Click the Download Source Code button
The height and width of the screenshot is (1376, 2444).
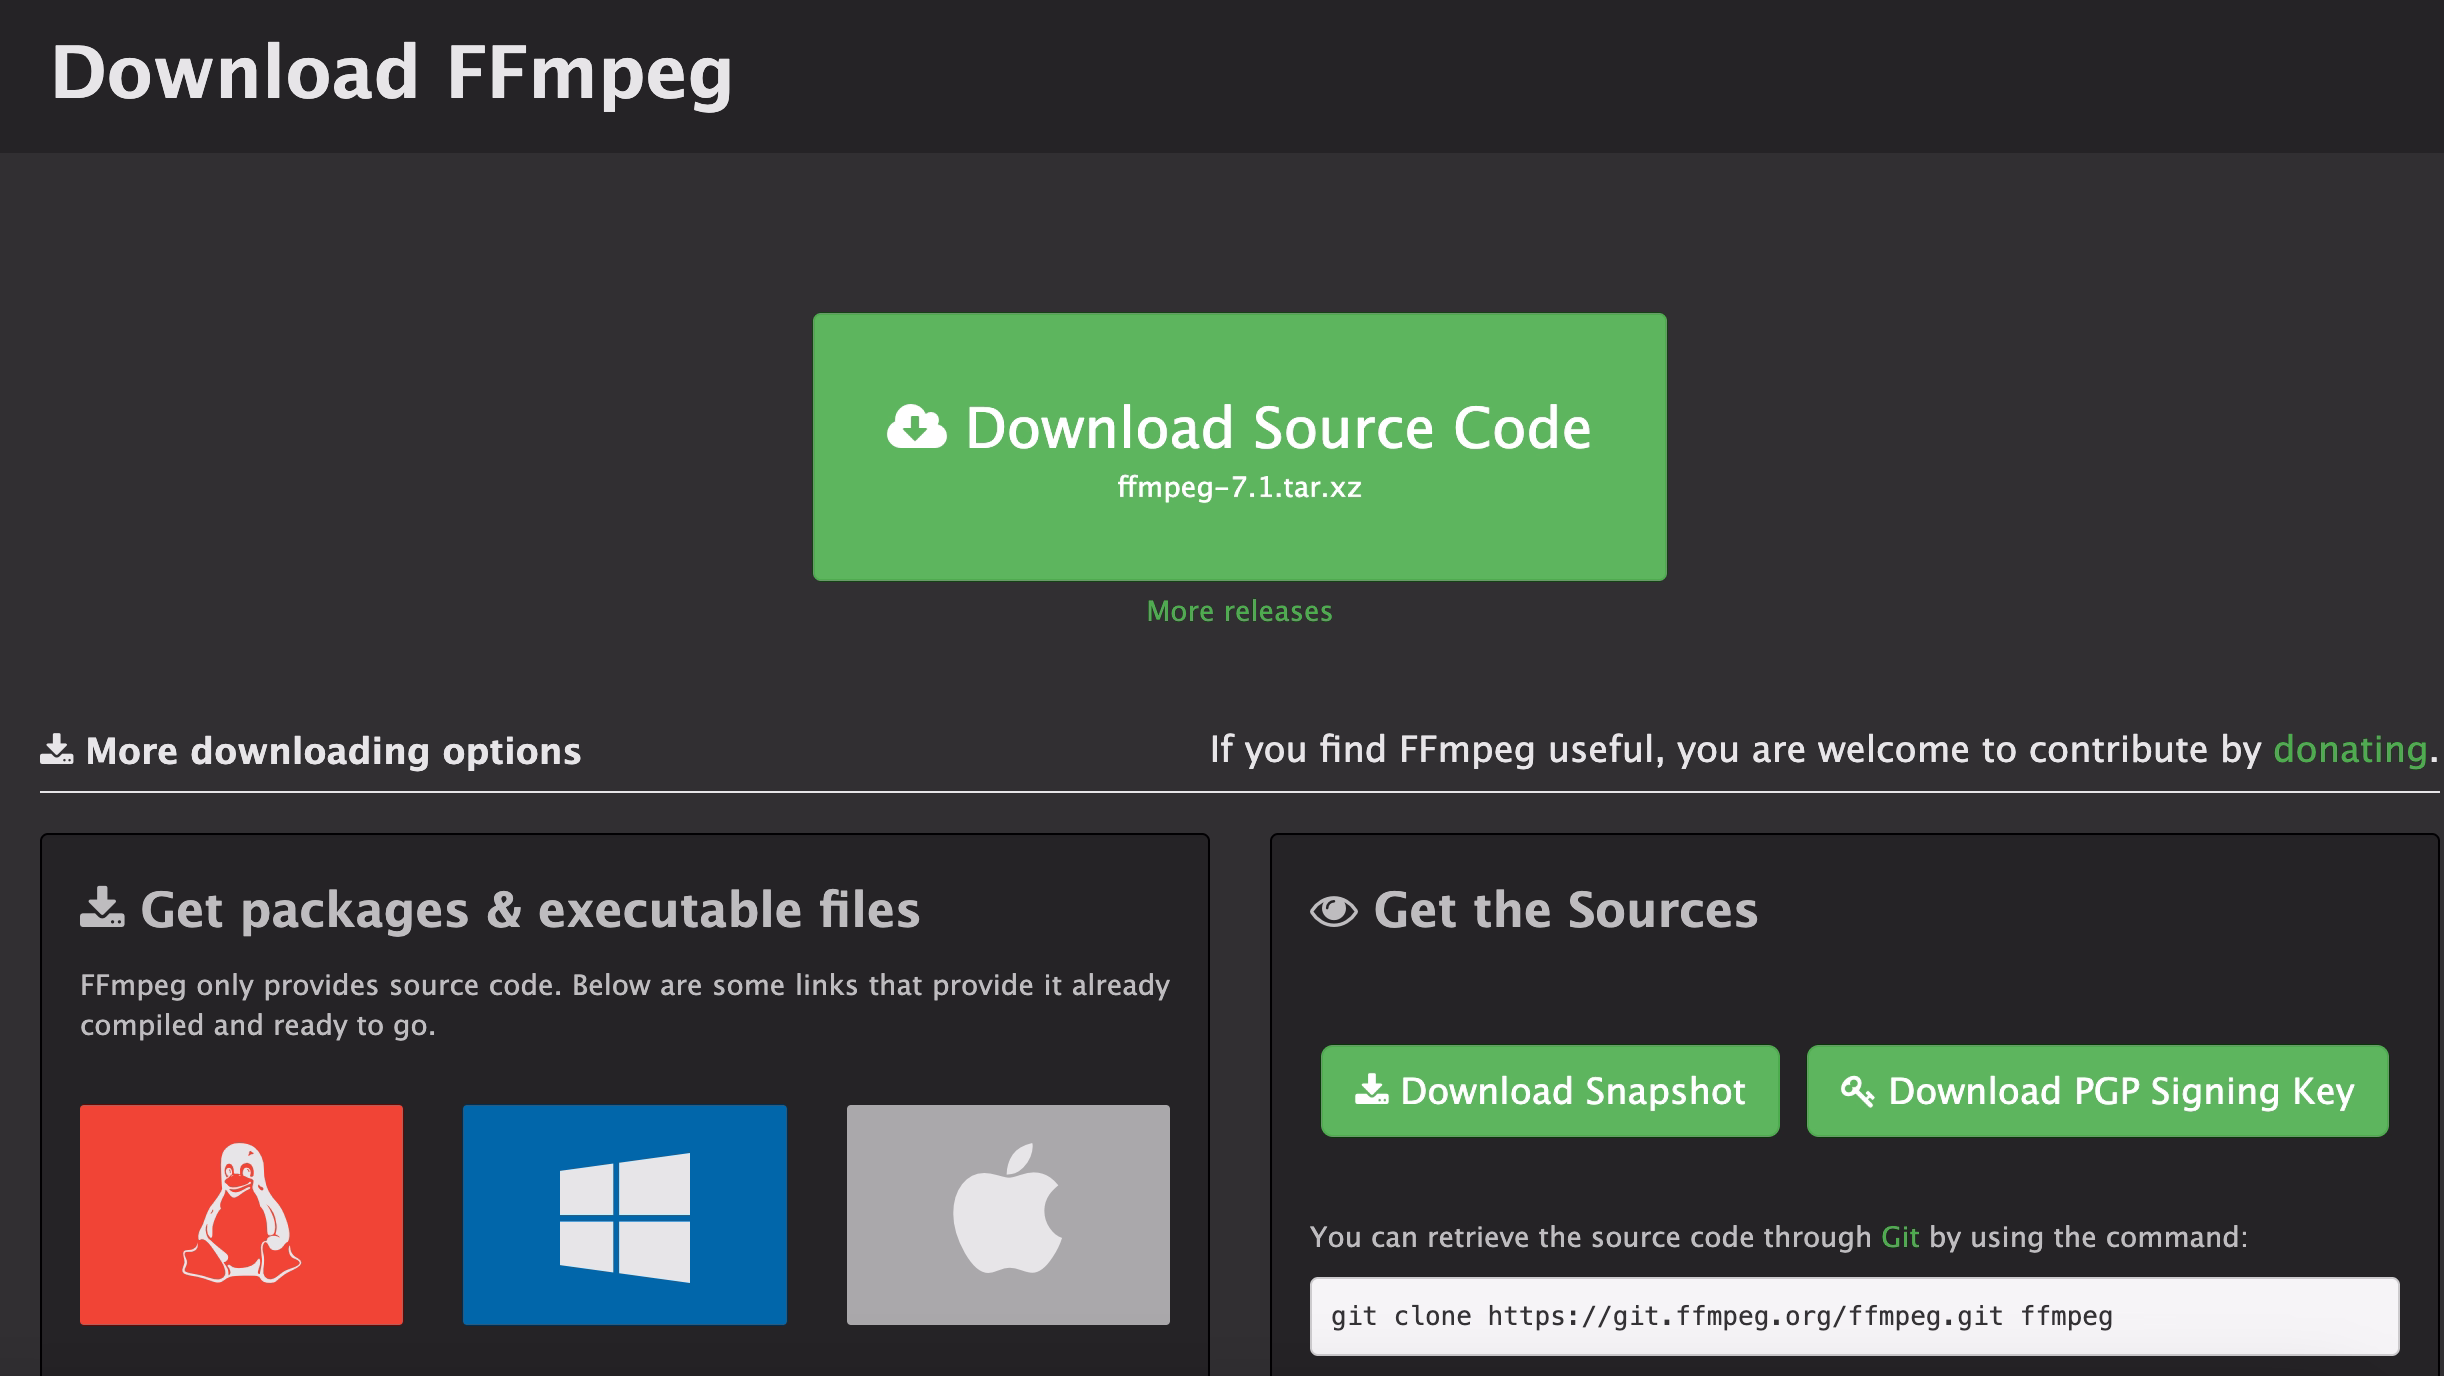point(1239,447)
